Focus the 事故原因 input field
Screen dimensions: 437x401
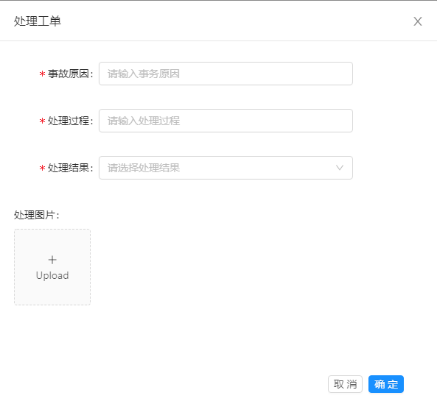point(226,74)
